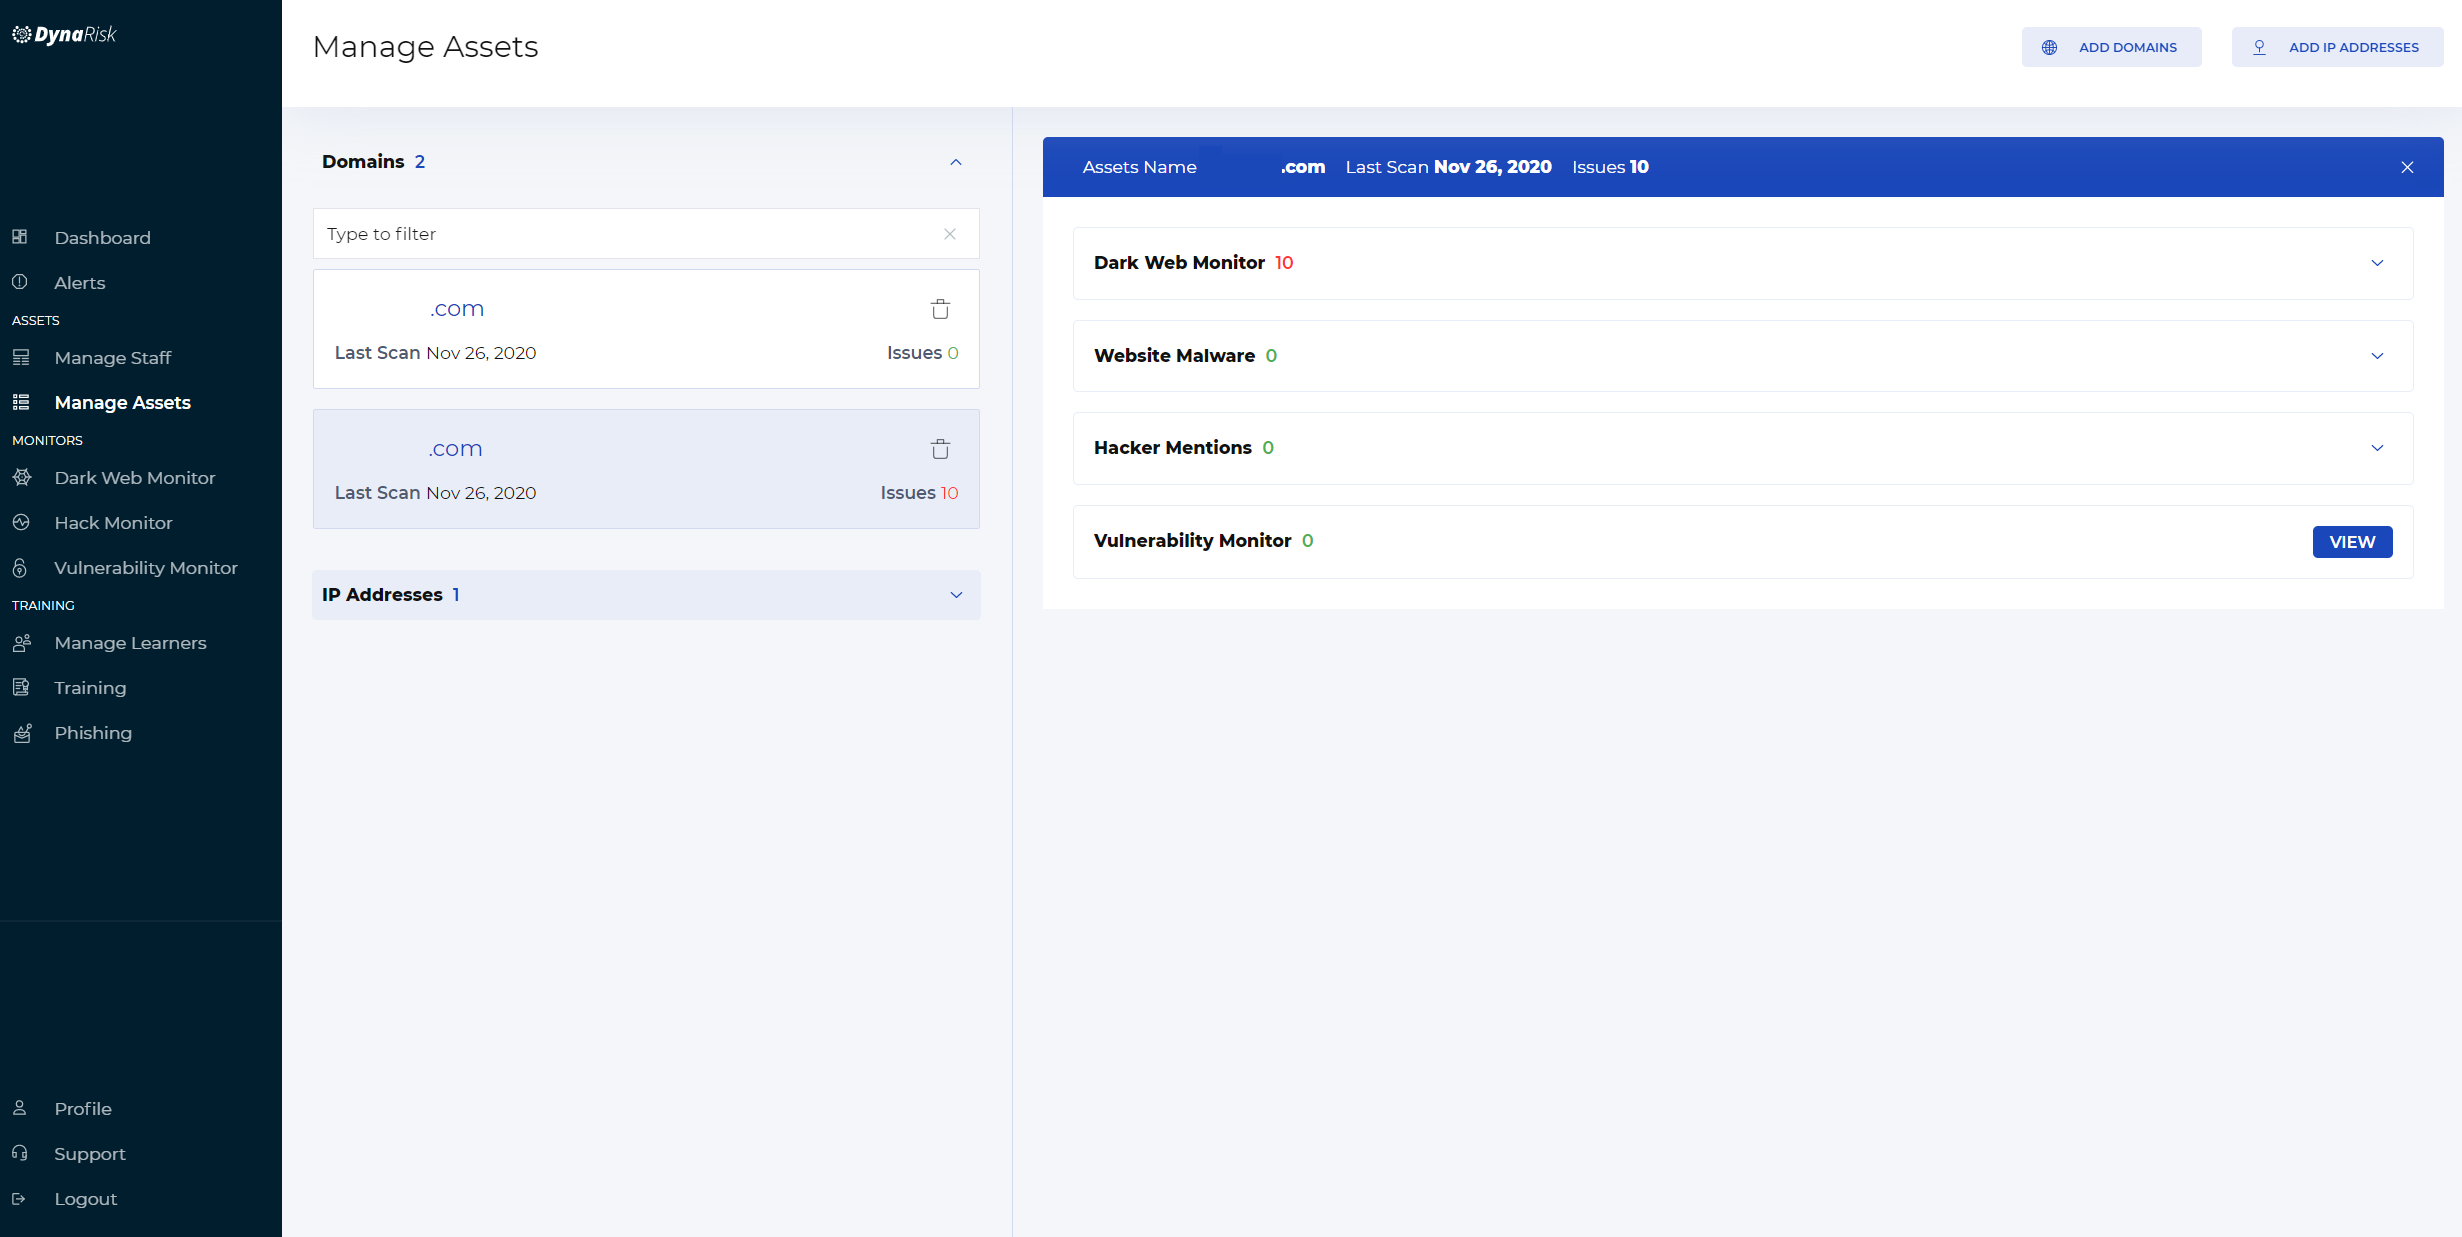2462x1237 pixels.
Task: Go to the Alerts page
Action: click(79, 283)
